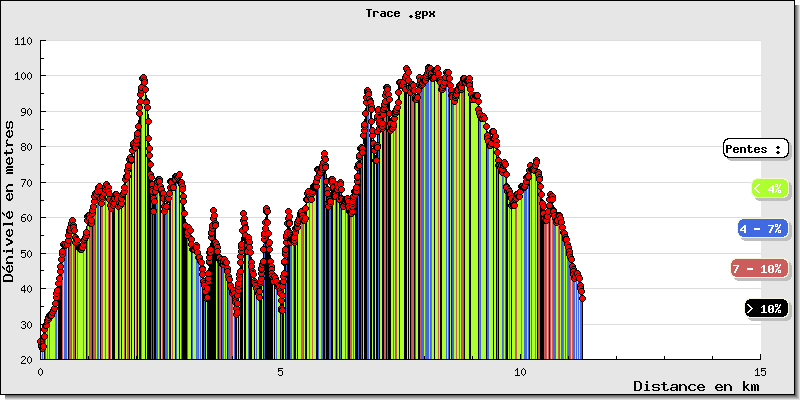Select the black "> 10%" legend entry

(765, 309)
